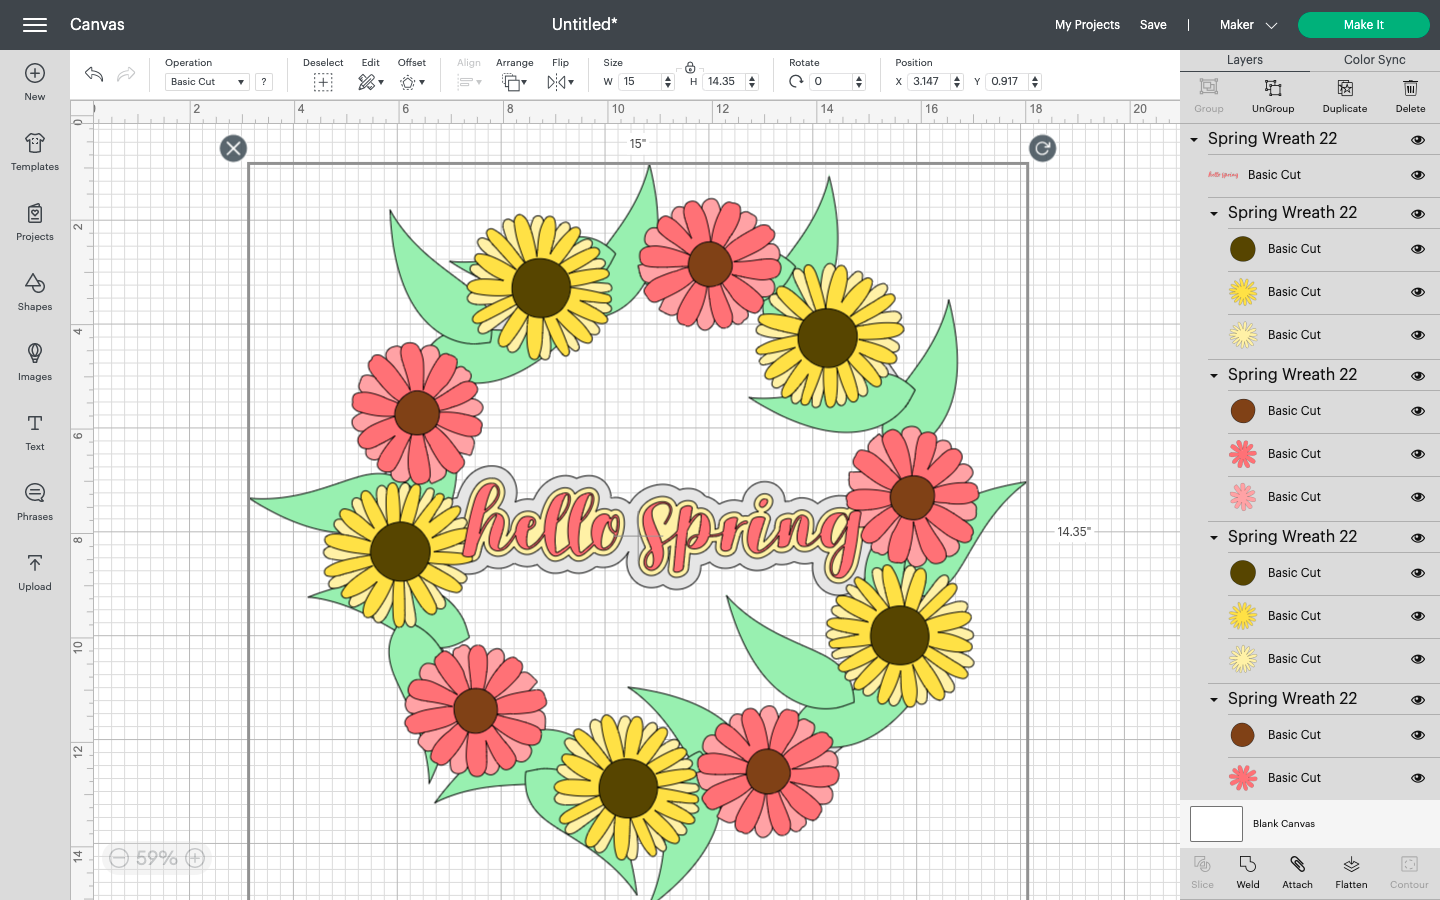This screenshot has height=900, width=1440.
Task: Open My Projects
Action: pos(1087,24)
